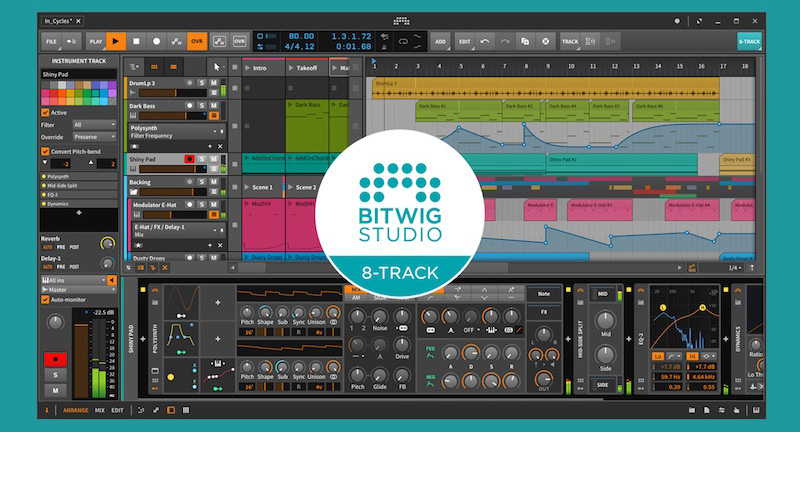800x500 pixels.
Task: Open the ADD menu
Action: pyautogui.click(x=440, y=41)
